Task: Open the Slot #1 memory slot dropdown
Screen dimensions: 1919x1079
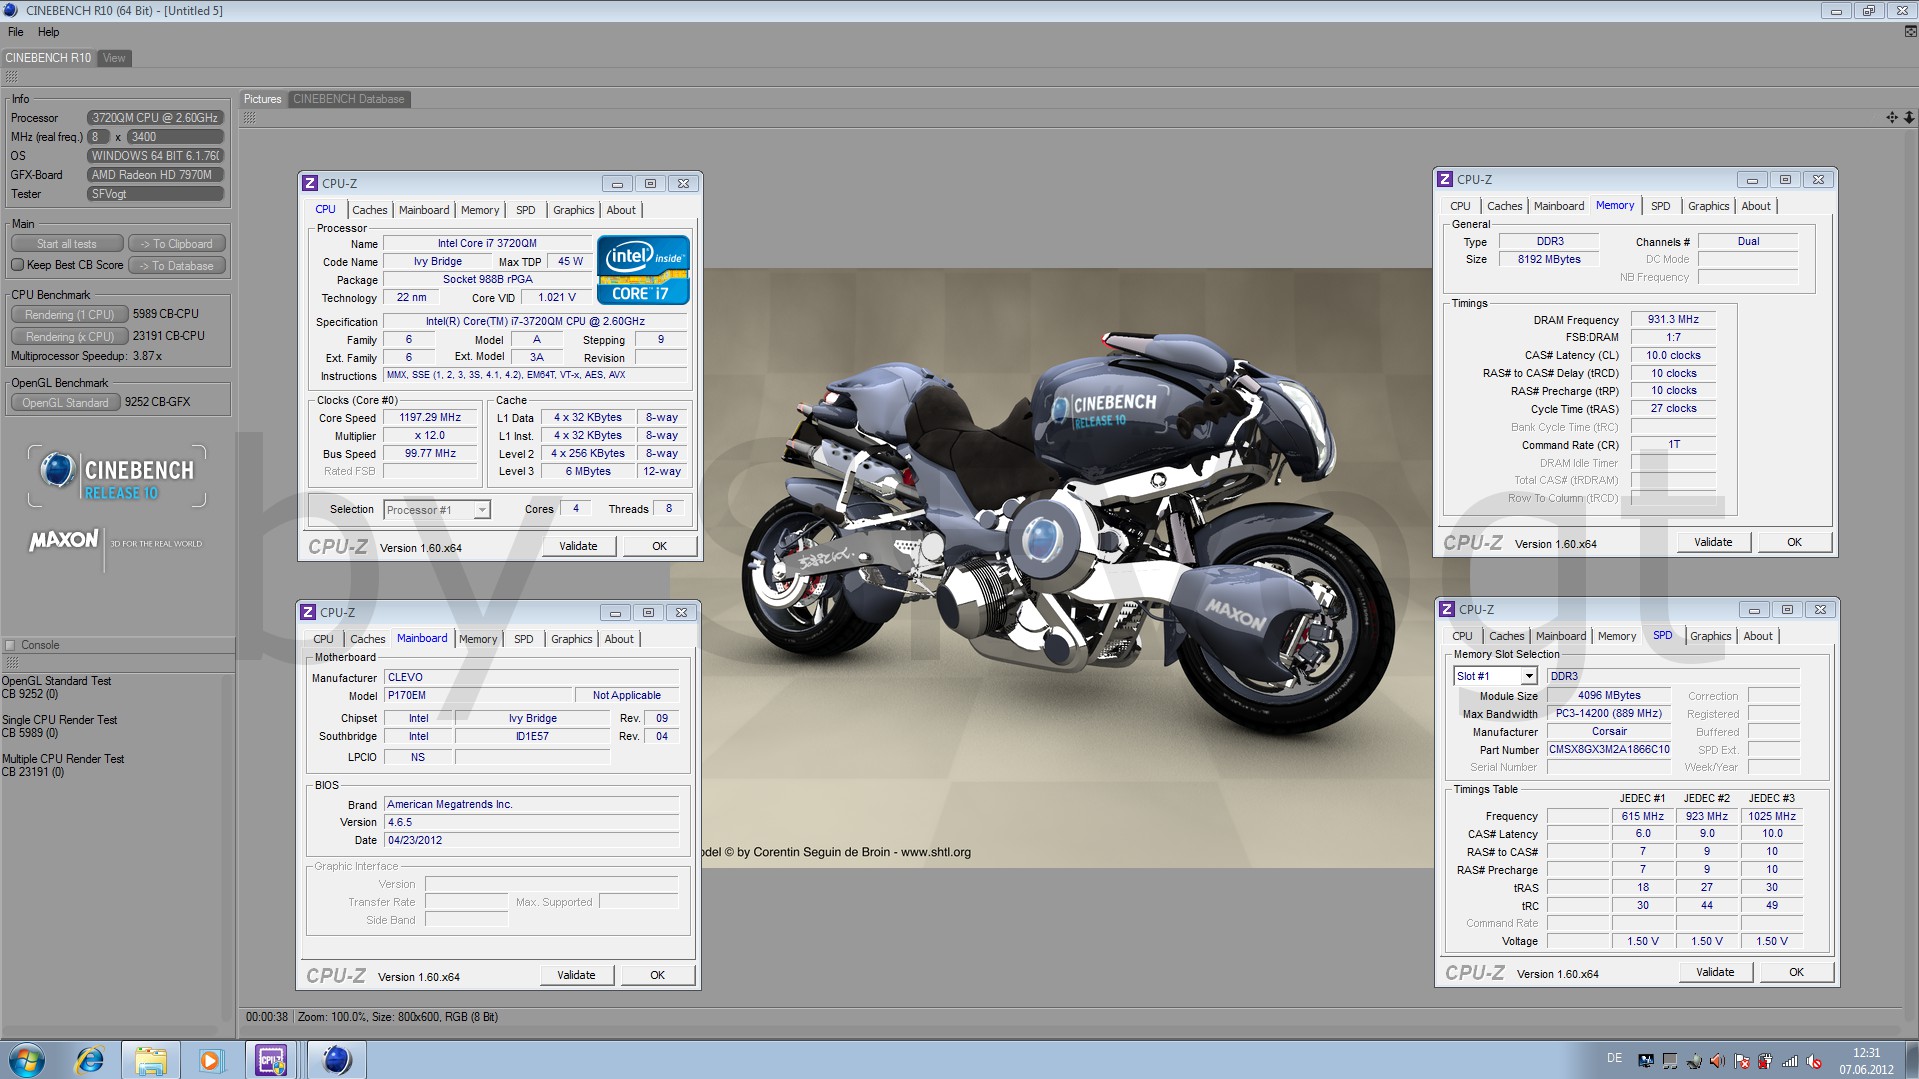Action: tap(1495, 676)
